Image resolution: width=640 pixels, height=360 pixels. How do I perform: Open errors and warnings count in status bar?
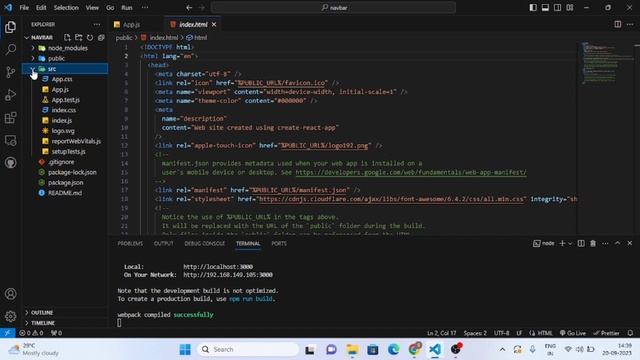[x=31, y=333]
